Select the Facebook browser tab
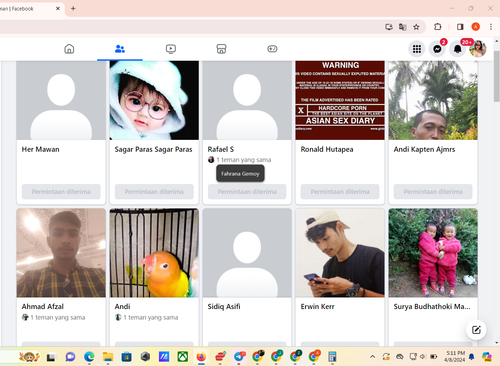This screenshot has height=366, width=500. tap(28, 9)
